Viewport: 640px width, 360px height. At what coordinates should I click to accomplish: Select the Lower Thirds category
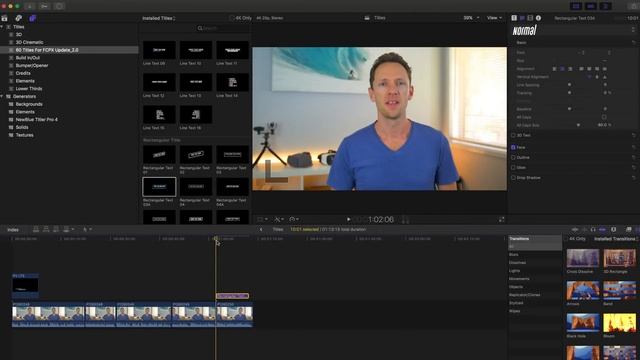pos(29,89)
